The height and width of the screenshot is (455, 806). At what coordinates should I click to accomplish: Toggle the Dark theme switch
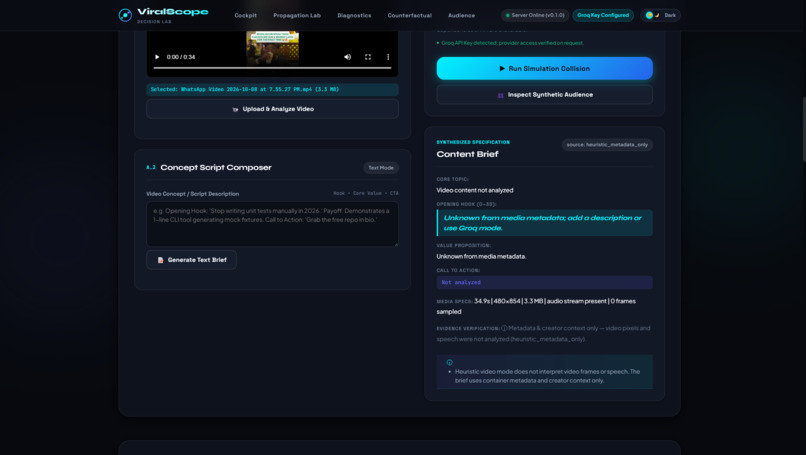coord(661,15)
